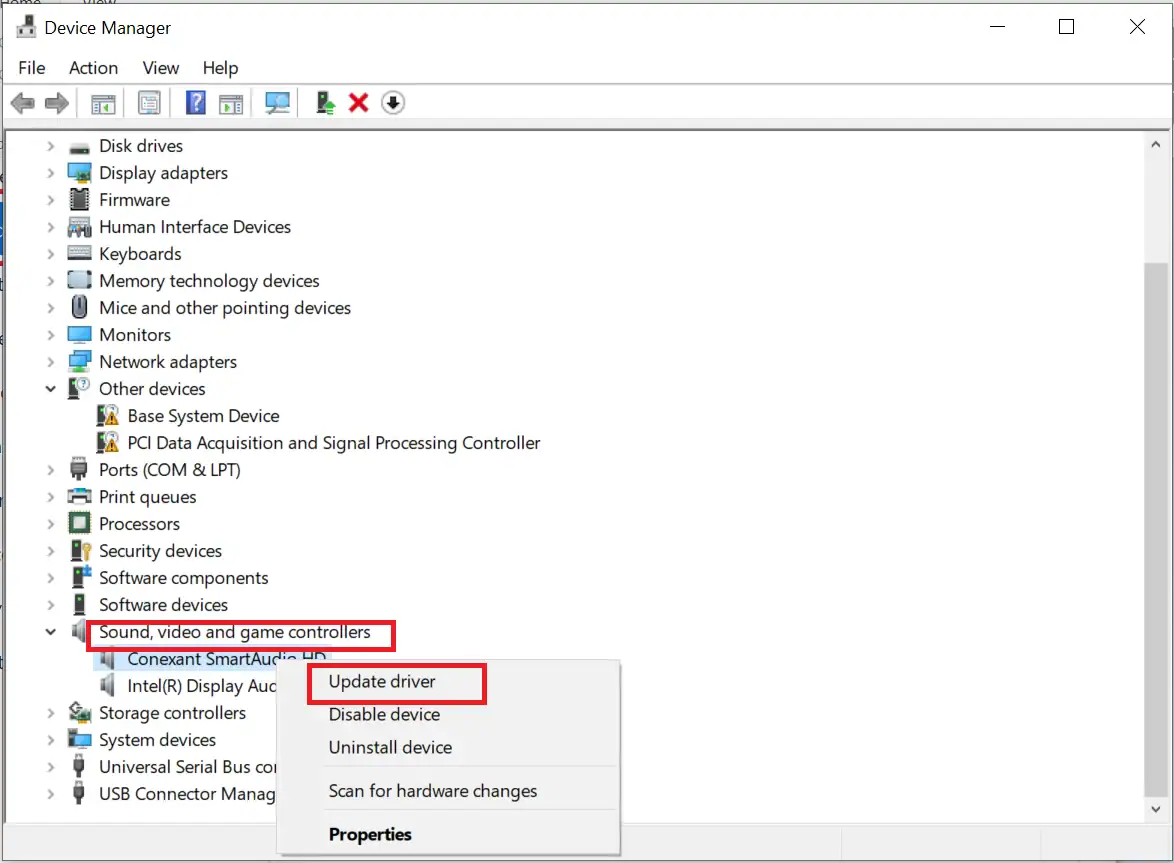Click the Update device driver toolbar icon
This screenshot has width=1174, height=863.
click(x=325, y=103)
